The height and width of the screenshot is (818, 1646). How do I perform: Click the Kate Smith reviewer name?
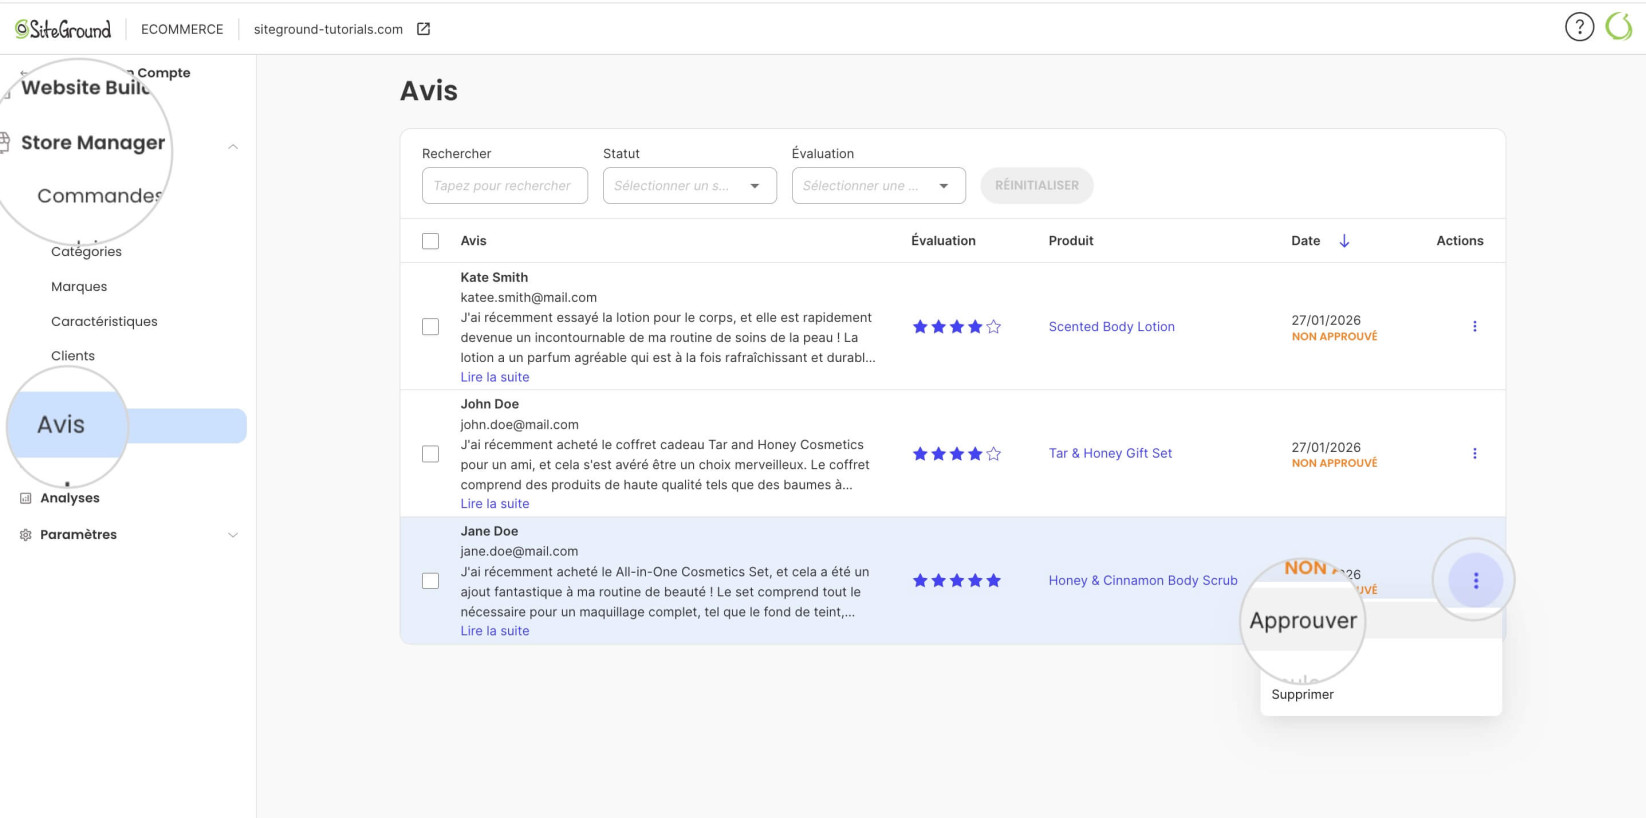click(494, 277)
